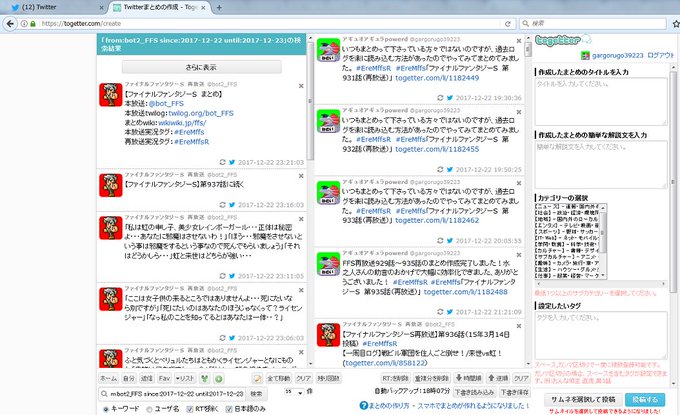Select the ユーザ名 radio button
680x415 pixels.
click(x=150, y=409)
